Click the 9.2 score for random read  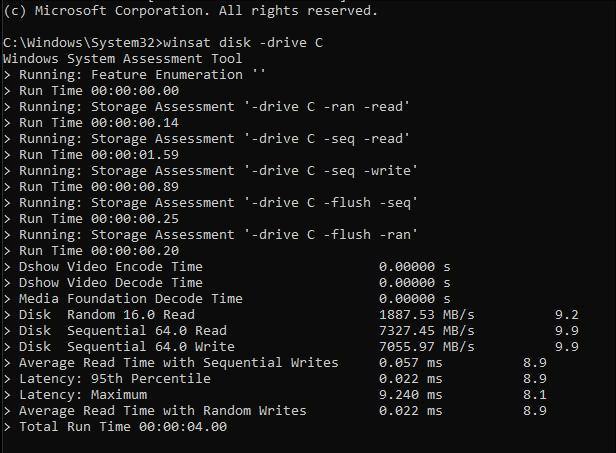(x=567, y=315)
